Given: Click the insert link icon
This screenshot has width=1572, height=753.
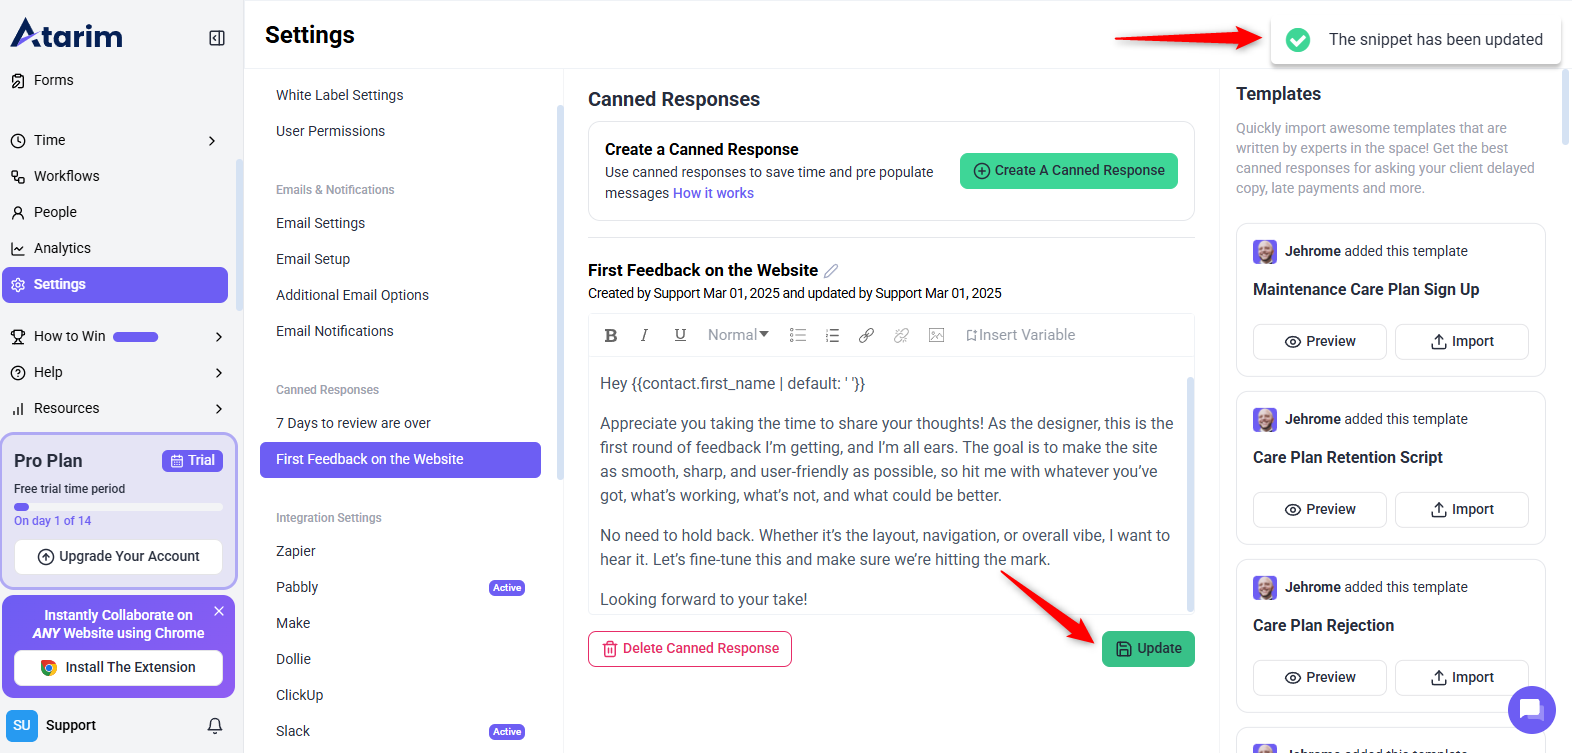Looking at the screenshot, I should pyautogui.click(x=866, y=336).
